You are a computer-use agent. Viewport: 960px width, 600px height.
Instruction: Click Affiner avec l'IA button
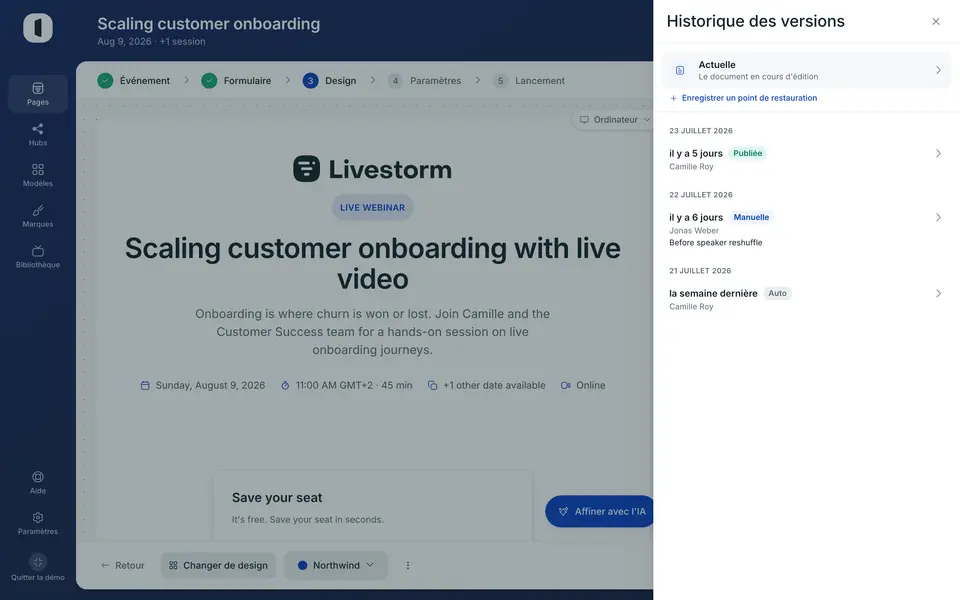pyautogui.click(x=601, y=511)
